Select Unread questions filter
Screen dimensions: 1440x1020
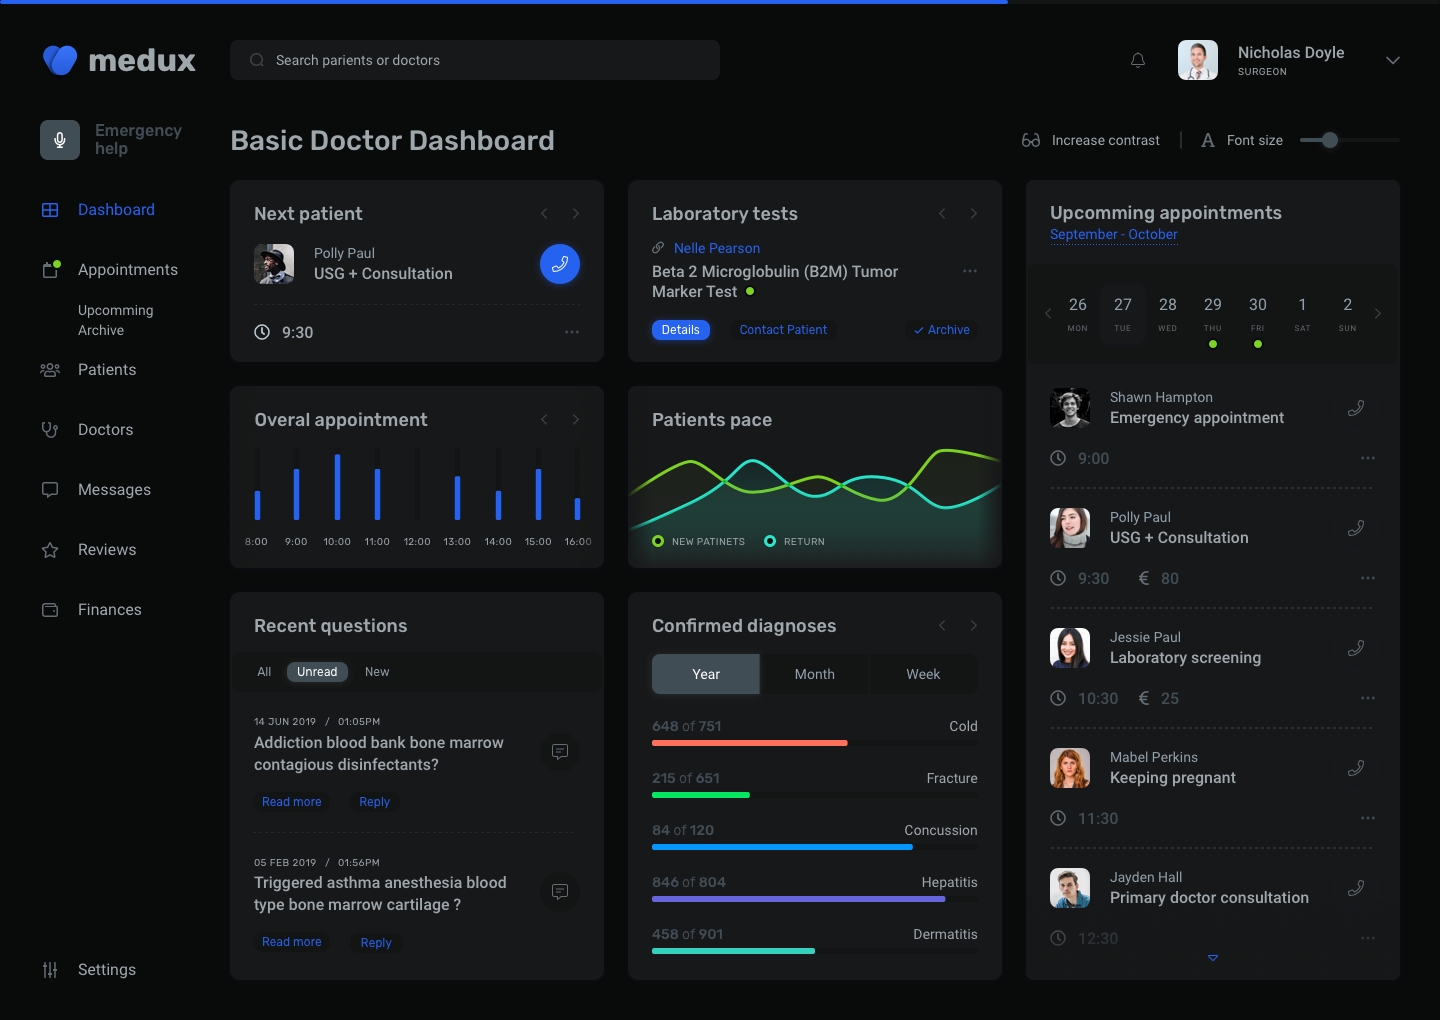317,672
